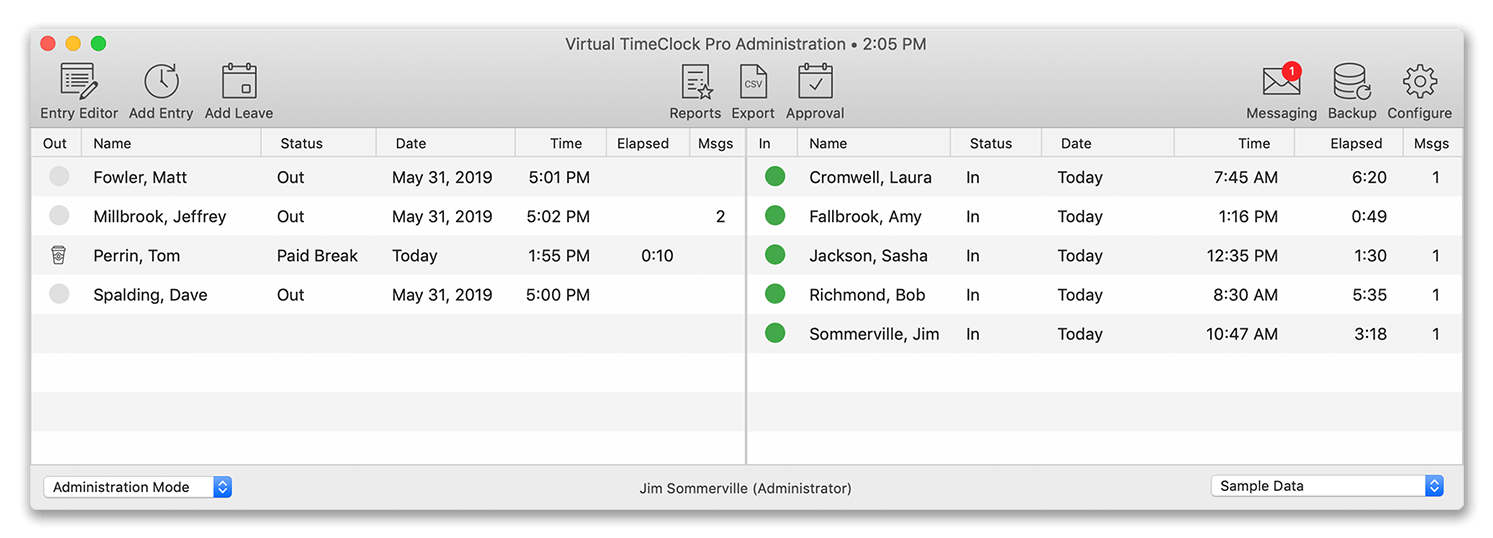Image resolution: width=1493 pixels, height=538 pixels.
Task: Sort the in-list by Msgs header
Action: (x=1431, y=143)
